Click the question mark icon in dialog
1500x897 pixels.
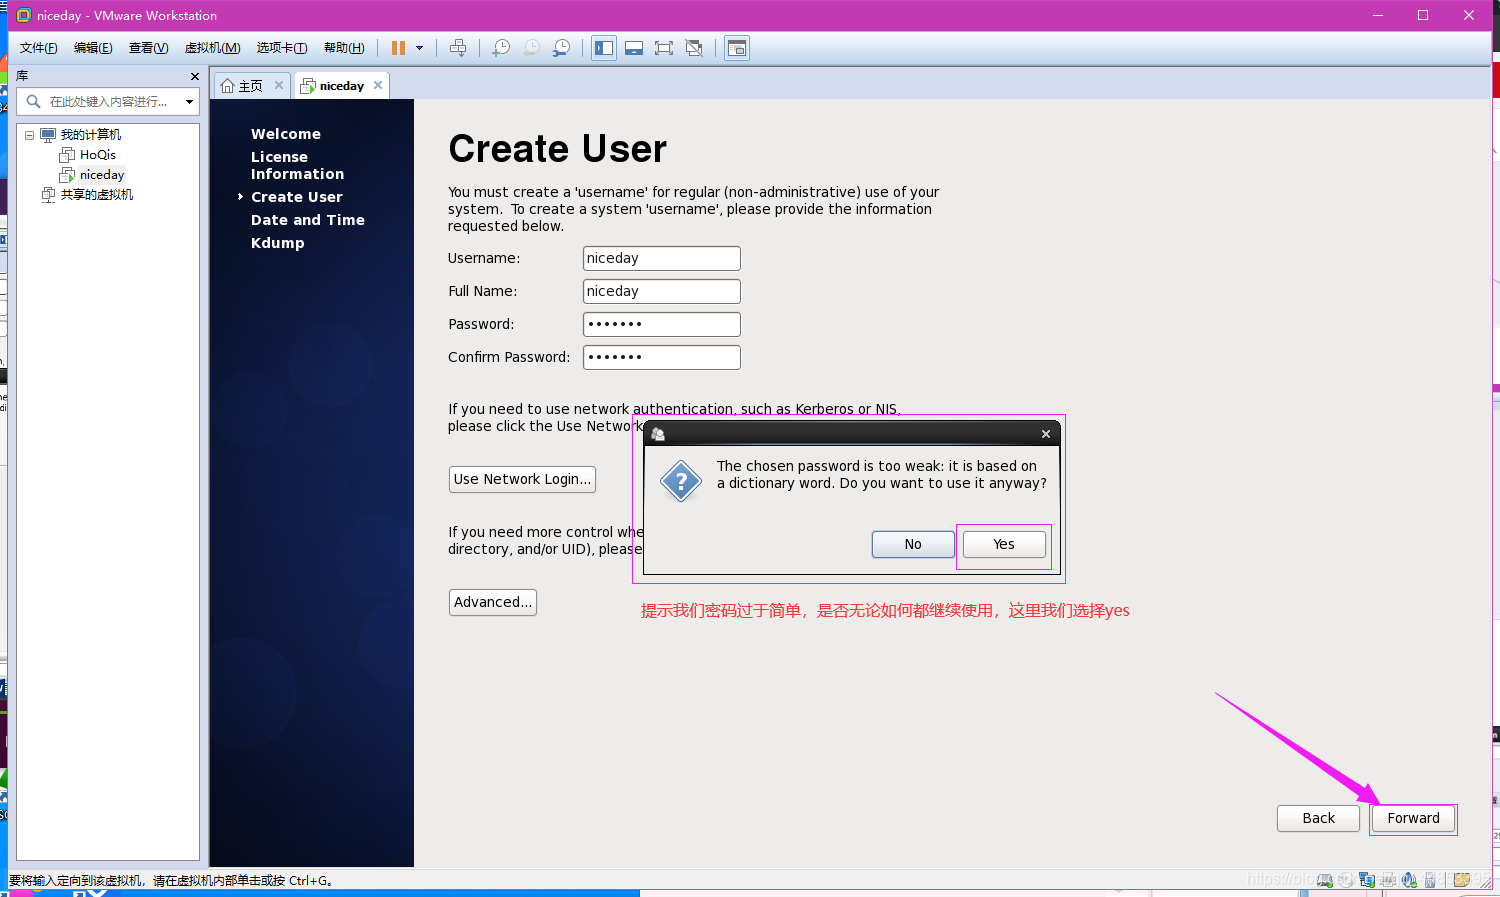coord(681,481)
